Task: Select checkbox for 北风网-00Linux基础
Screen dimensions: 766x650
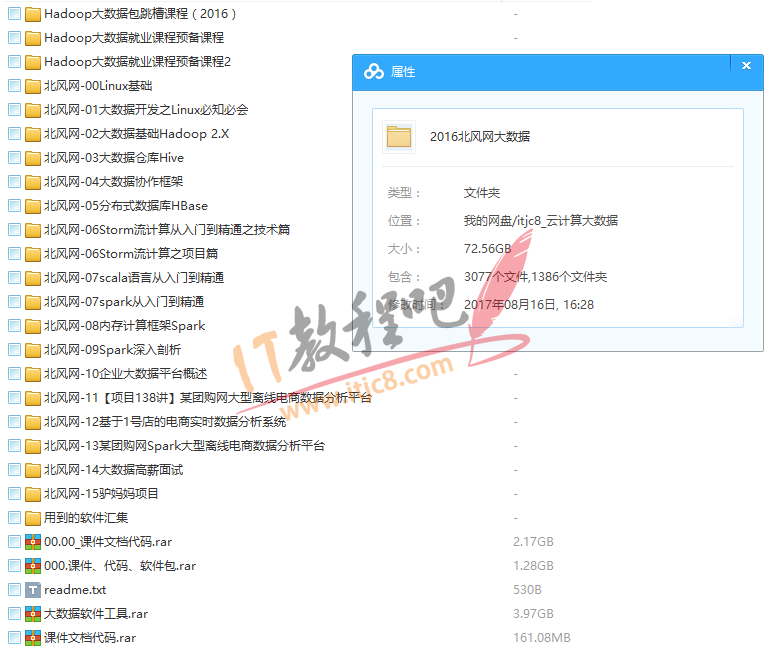Action: tap(15, 85)
